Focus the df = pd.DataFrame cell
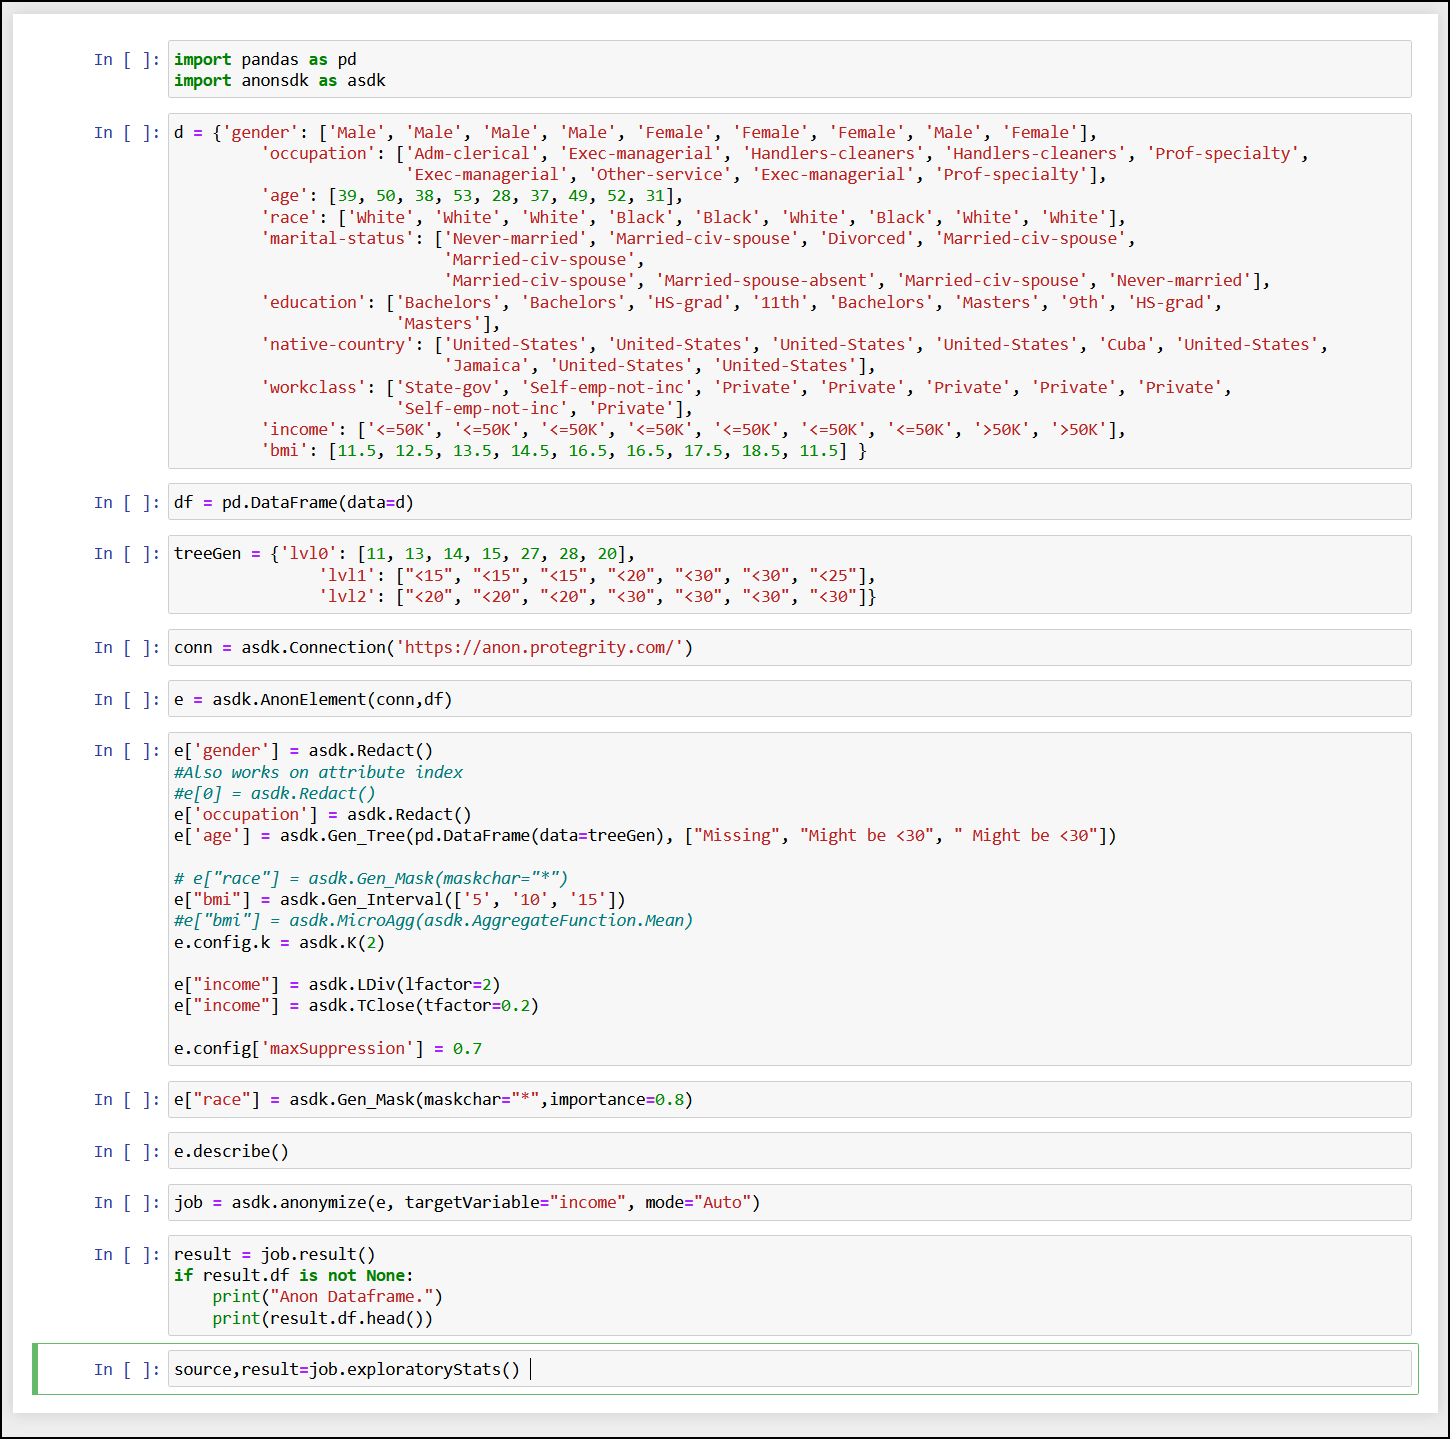The image size is (1450, 1439). (x=789, y=502)
